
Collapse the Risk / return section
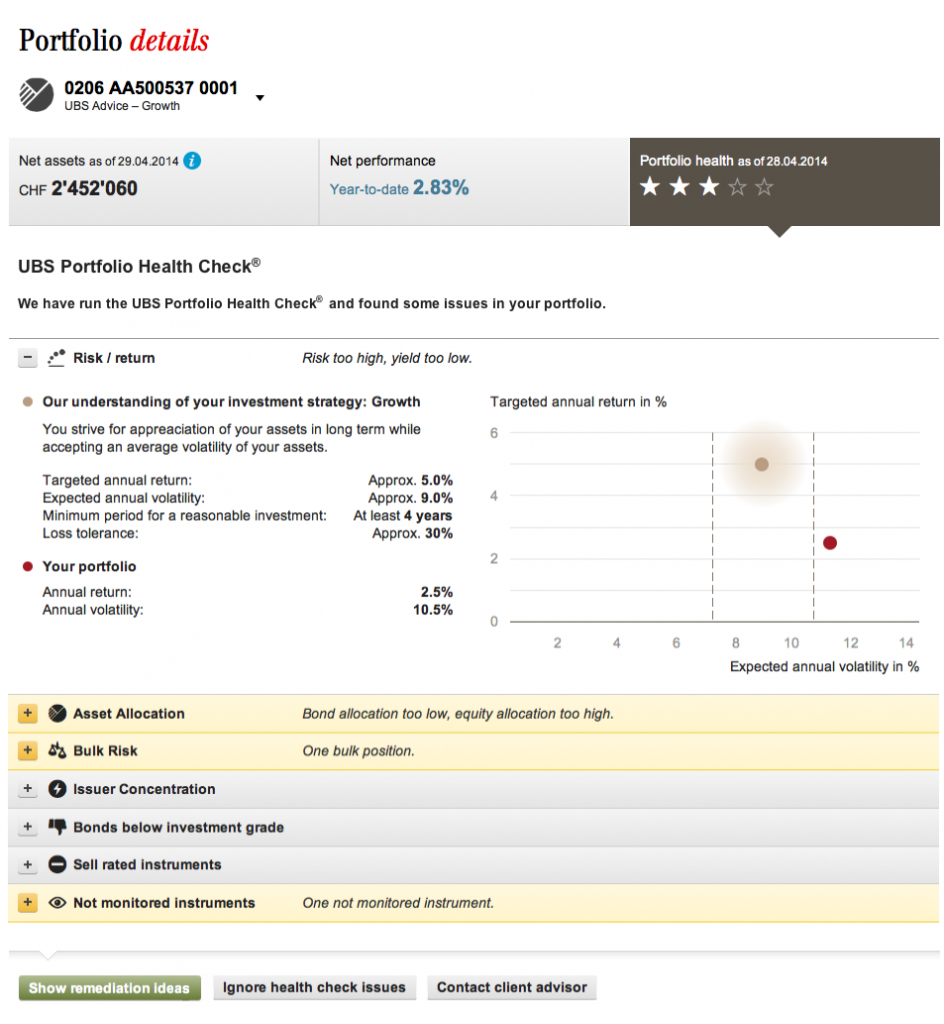tap(27, 357)
